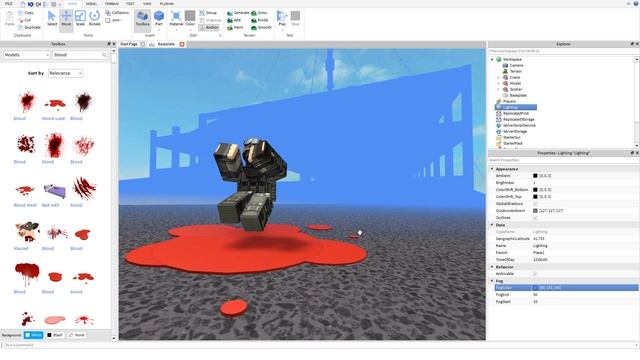Click terrain Generate
This screenshot has width=640, height=360.
238,13
